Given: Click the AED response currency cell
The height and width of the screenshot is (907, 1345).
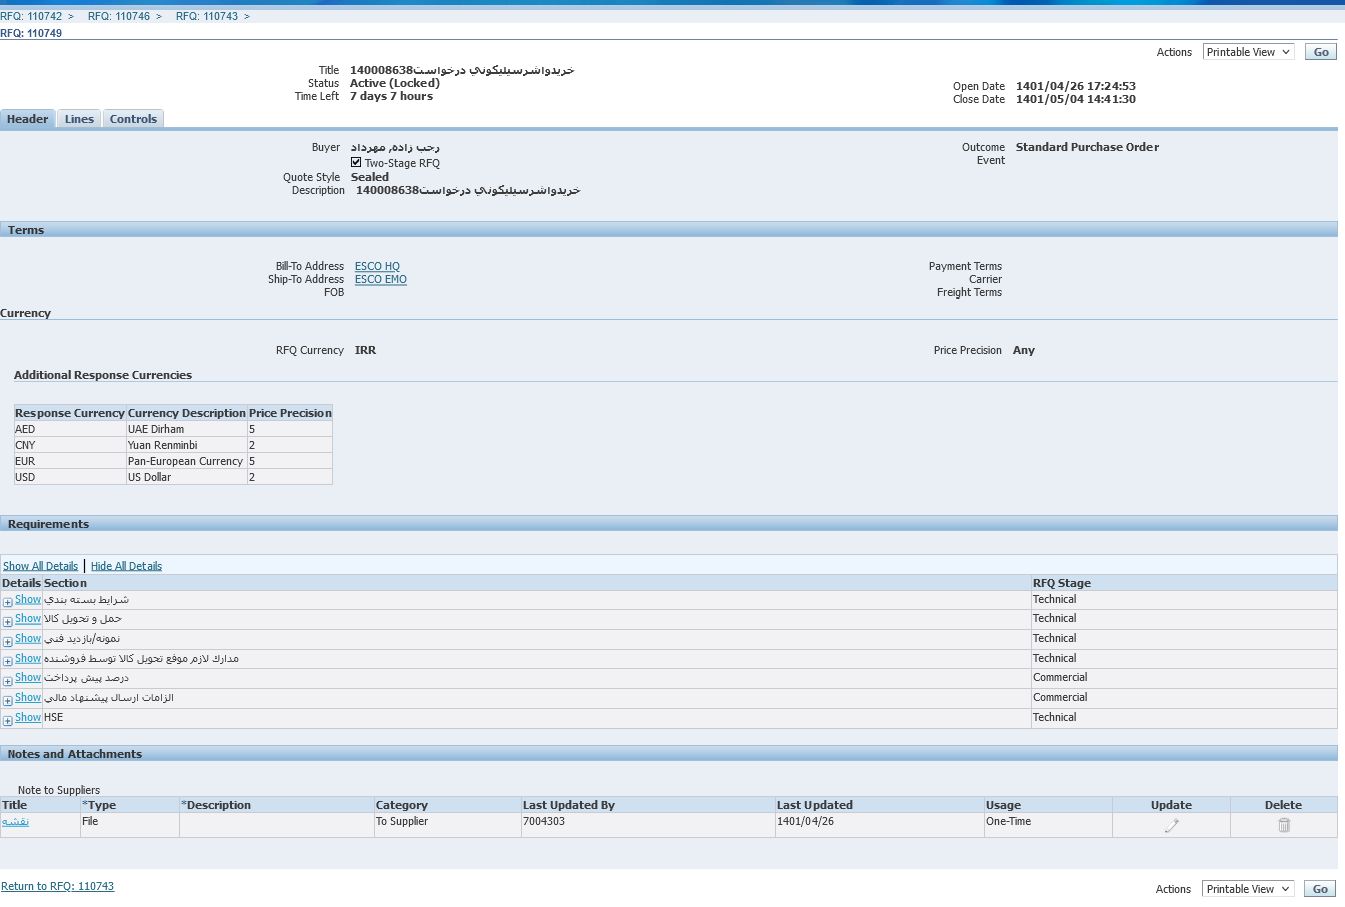Looking at the screenshot, I should [69, 429].
